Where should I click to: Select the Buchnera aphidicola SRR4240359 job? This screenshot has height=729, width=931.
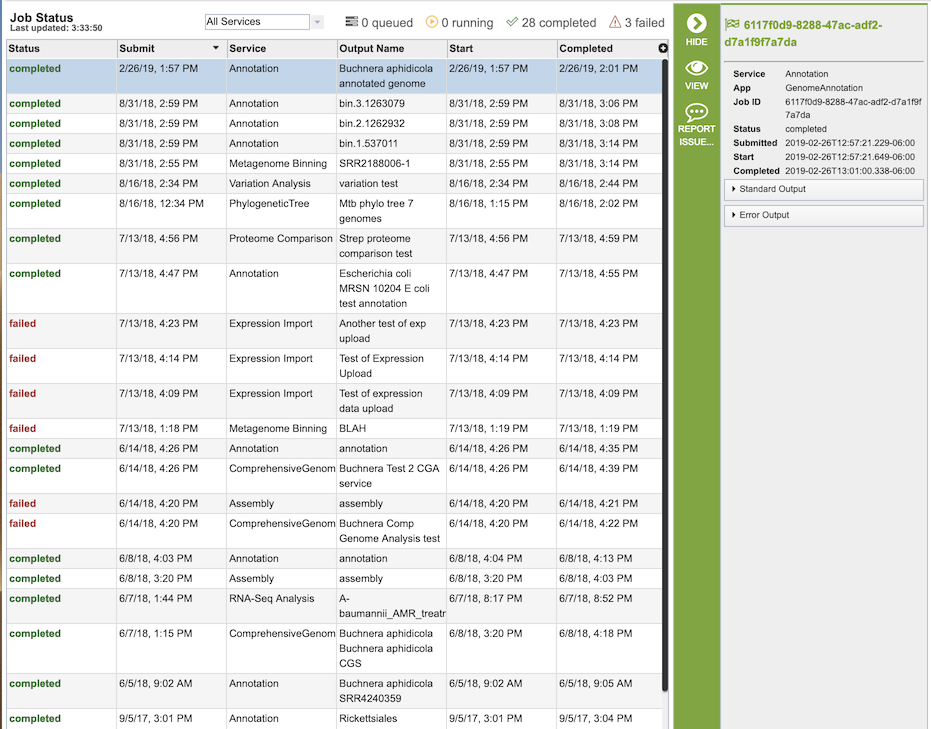(334, 690)
